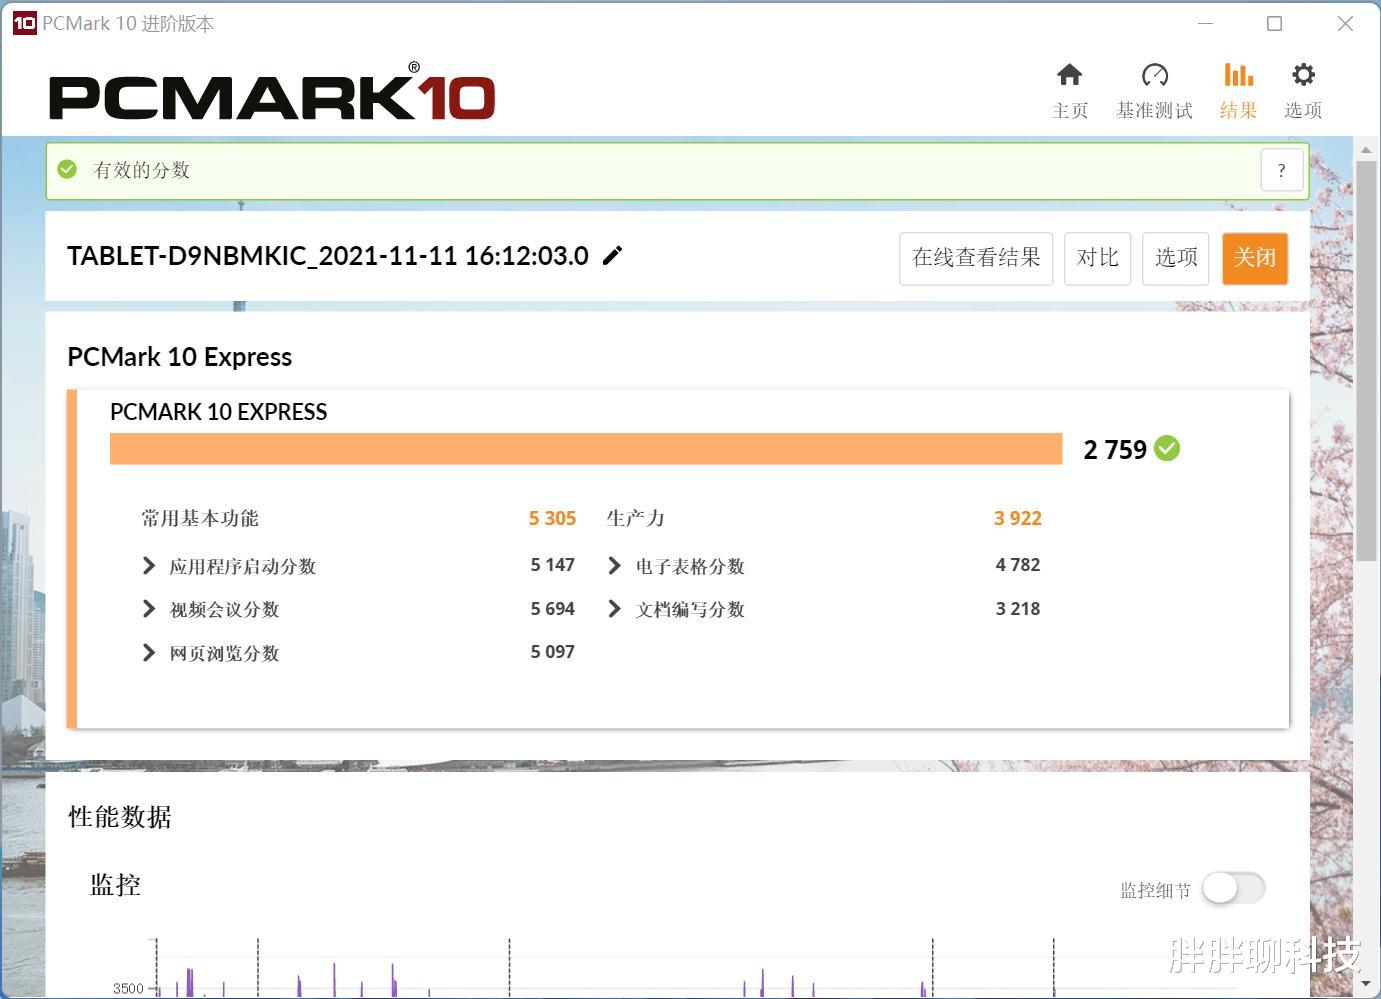Click the 选项 button beside 对比

tap(1176, 258)
